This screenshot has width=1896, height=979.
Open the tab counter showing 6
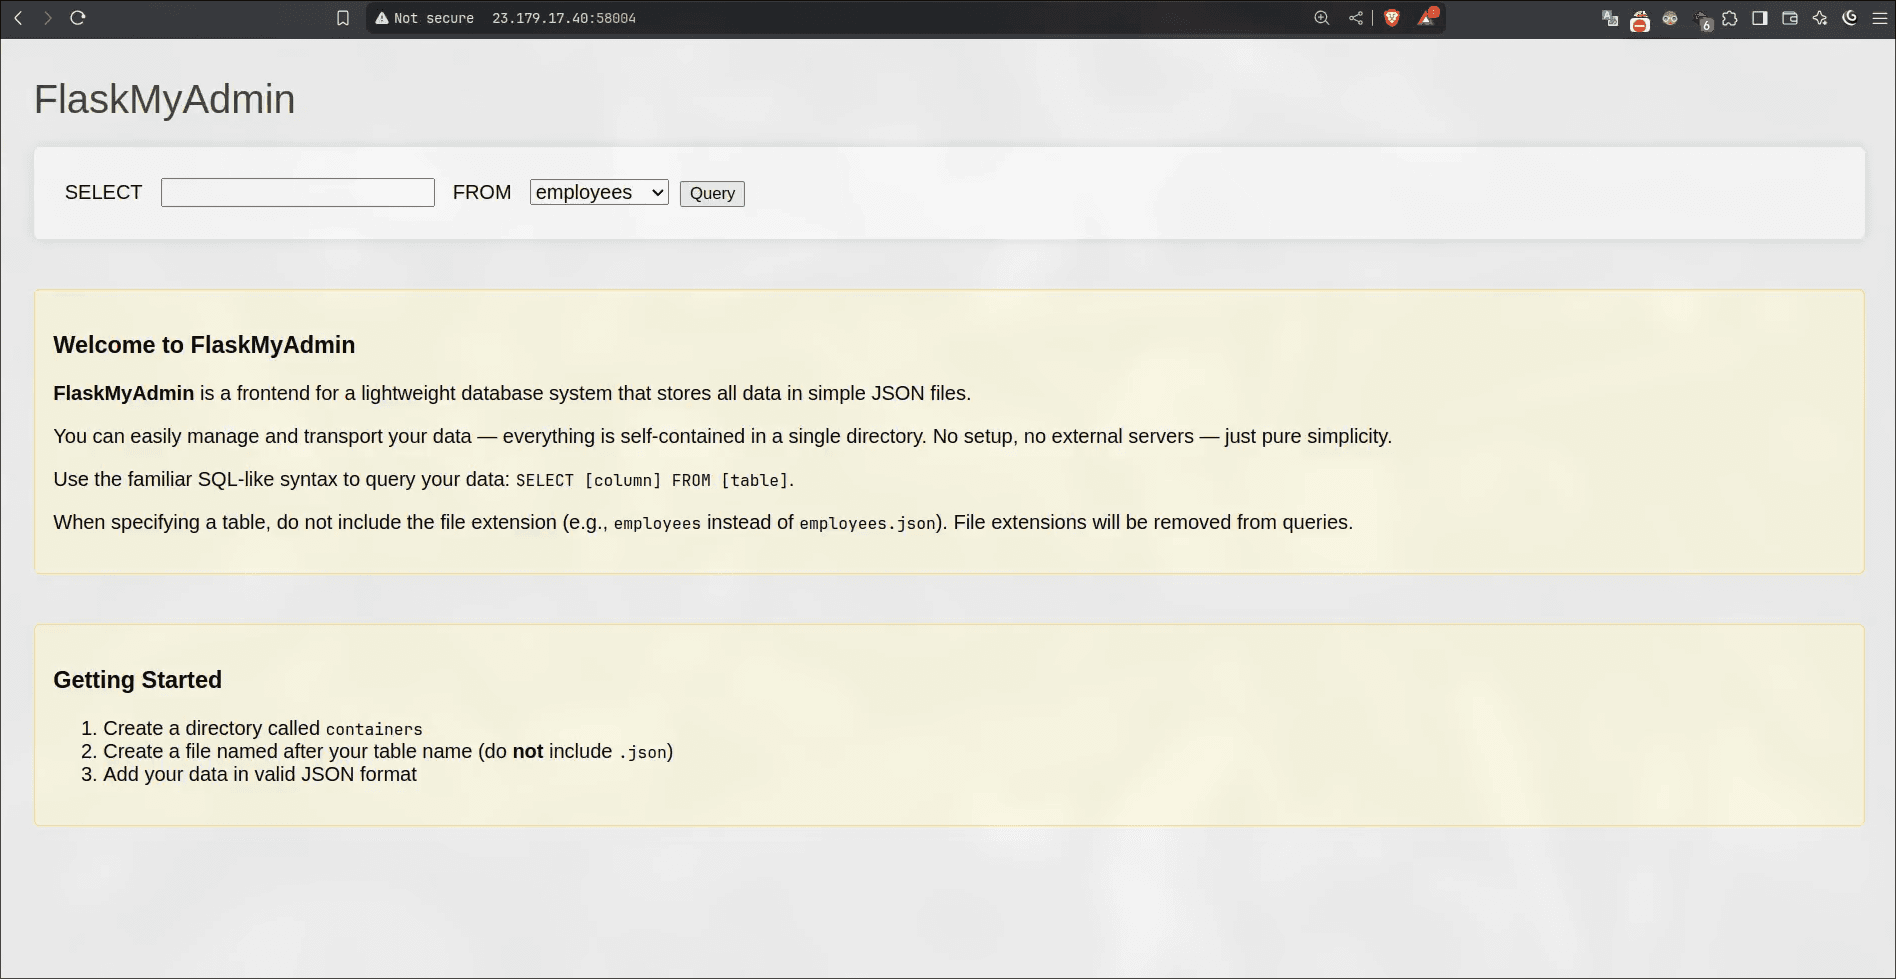1702,20
